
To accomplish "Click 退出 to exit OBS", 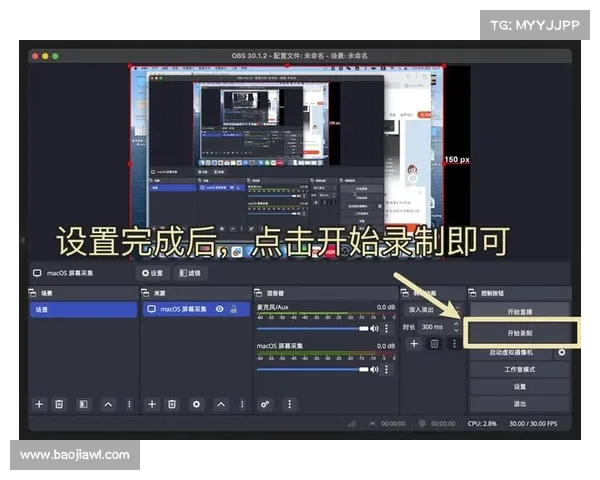I will (520, 404).
